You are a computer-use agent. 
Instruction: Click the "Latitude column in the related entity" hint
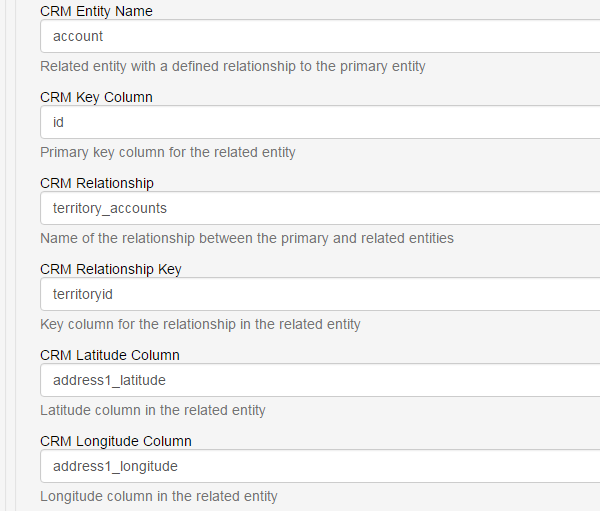click(x=153, y=411)
